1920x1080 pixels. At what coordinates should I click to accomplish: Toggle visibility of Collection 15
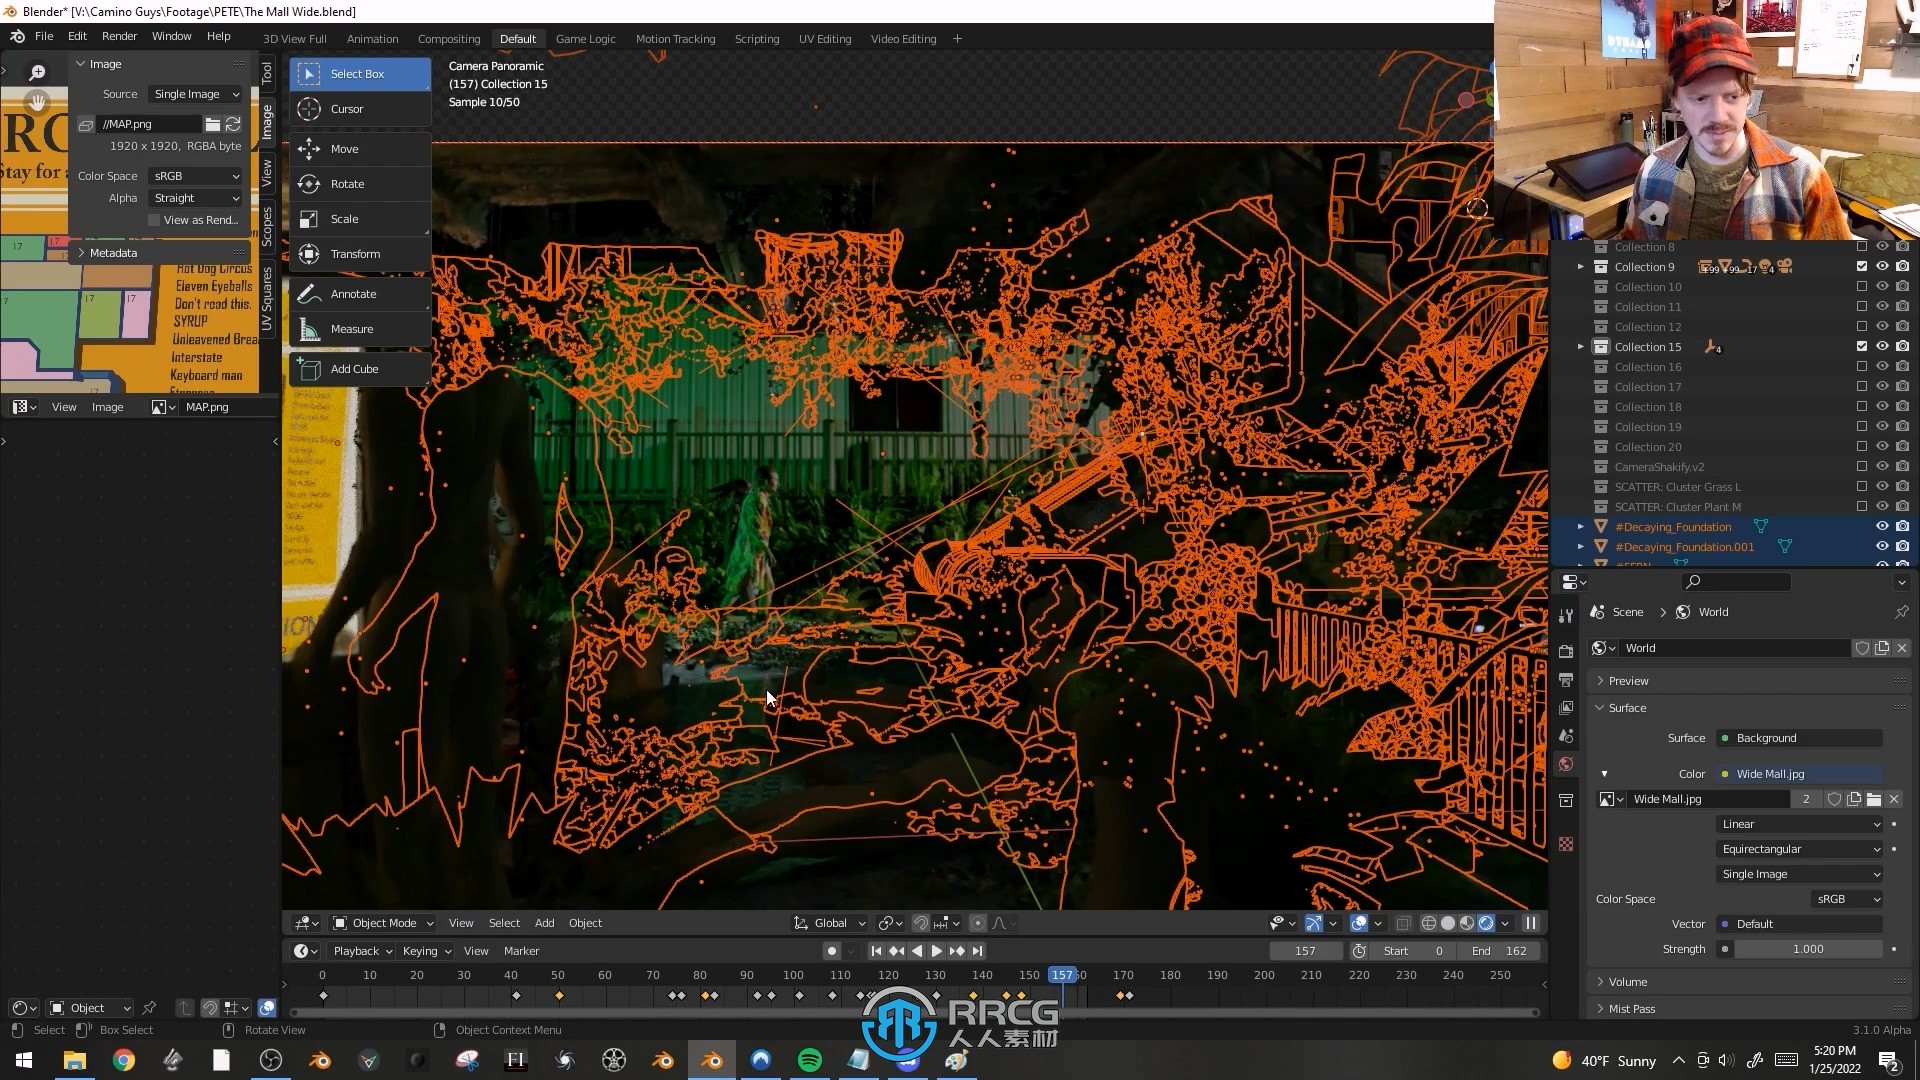click(x=1883, y=345)
